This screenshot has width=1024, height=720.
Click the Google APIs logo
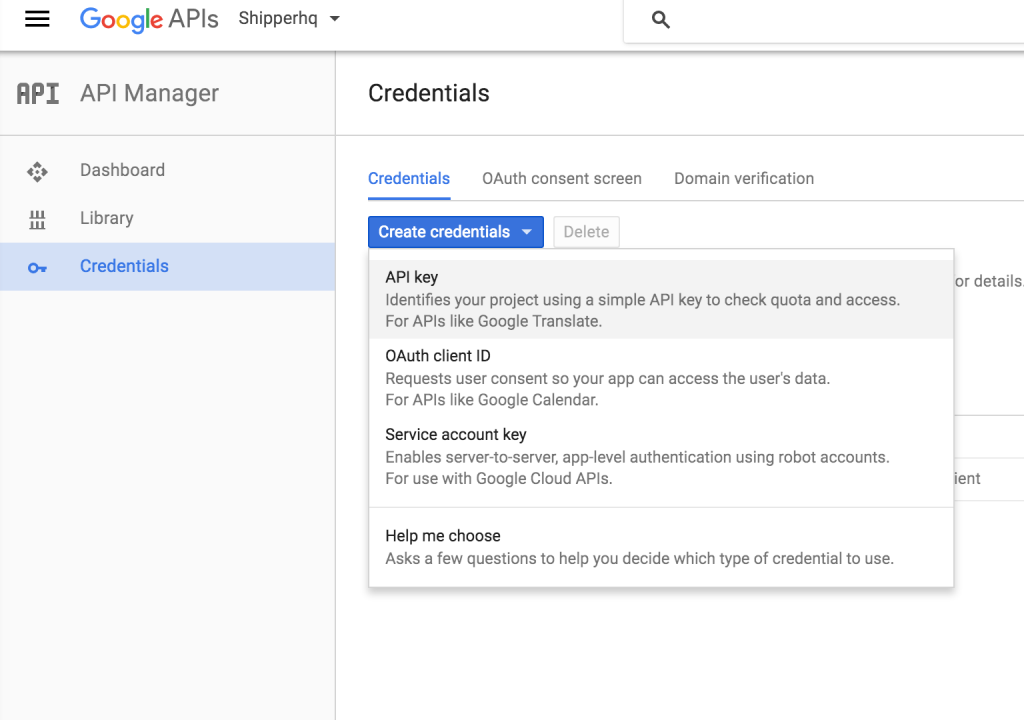pyautogui.click(x=149, y=20)
